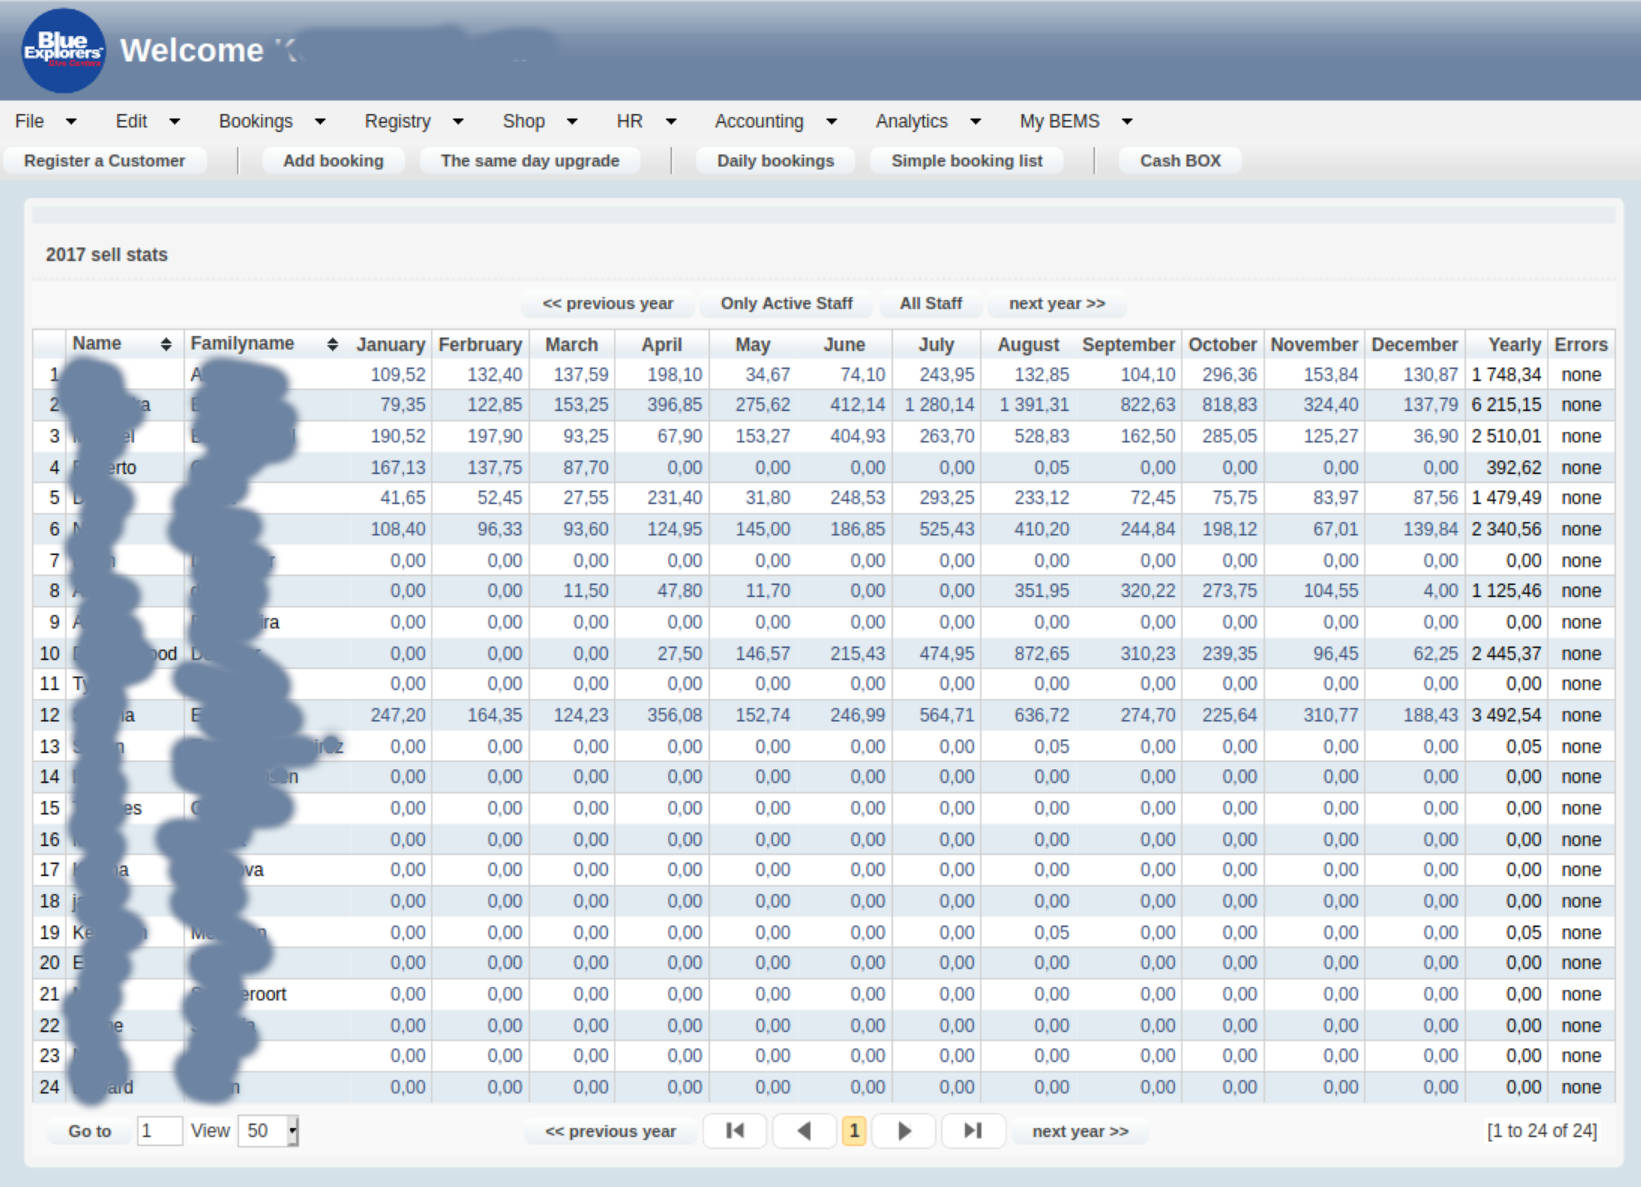Screen dimensions: 1641x1187
Task: Click The same day upgrade button
Action: (530, 161)
